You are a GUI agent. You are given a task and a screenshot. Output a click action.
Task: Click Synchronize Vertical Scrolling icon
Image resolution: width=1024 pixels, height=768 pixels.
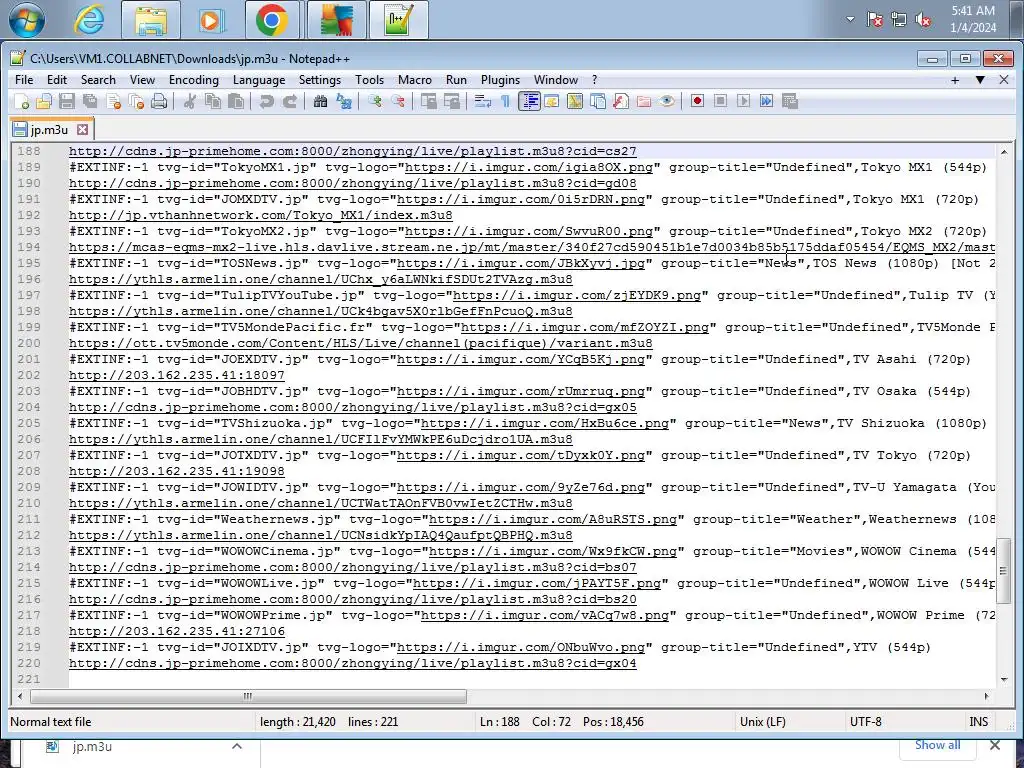(x=428, y=101)
